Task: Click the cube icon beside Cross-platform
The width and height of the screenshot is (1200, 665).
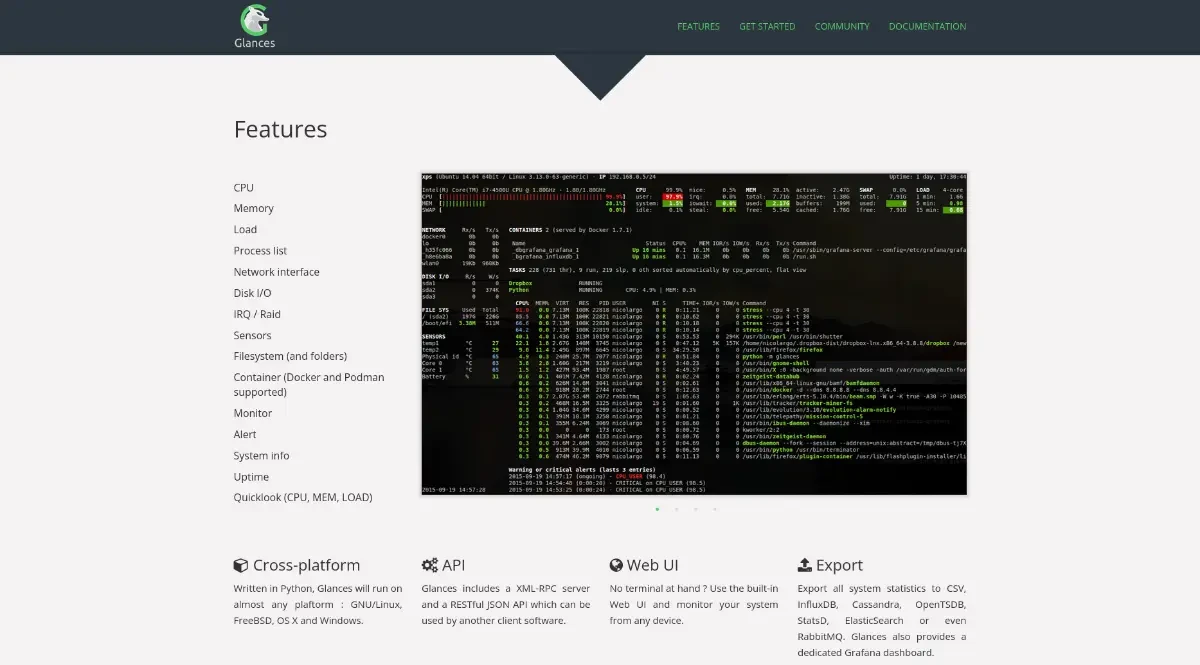Action: [241, 565]
